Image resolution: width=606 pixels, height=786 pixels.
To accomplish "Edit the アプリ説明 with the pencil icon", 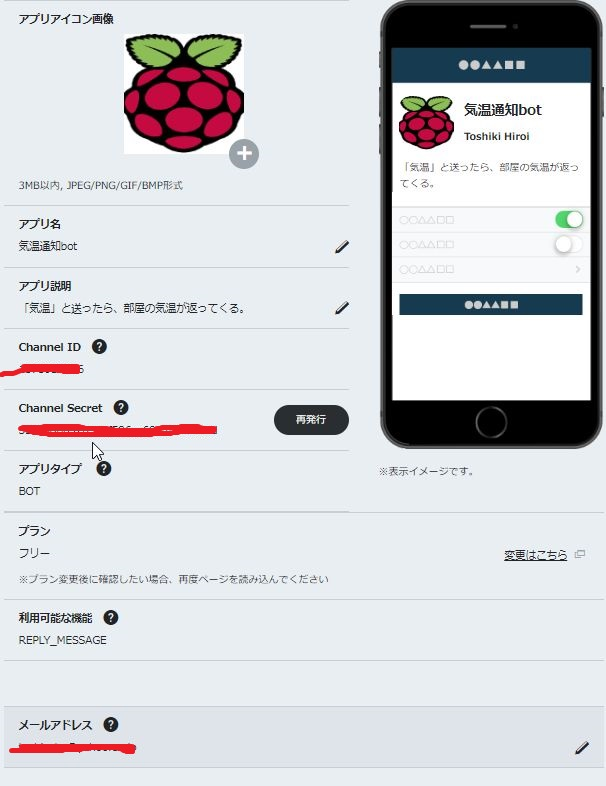I will pyautogui.click(x=342, y=308).
